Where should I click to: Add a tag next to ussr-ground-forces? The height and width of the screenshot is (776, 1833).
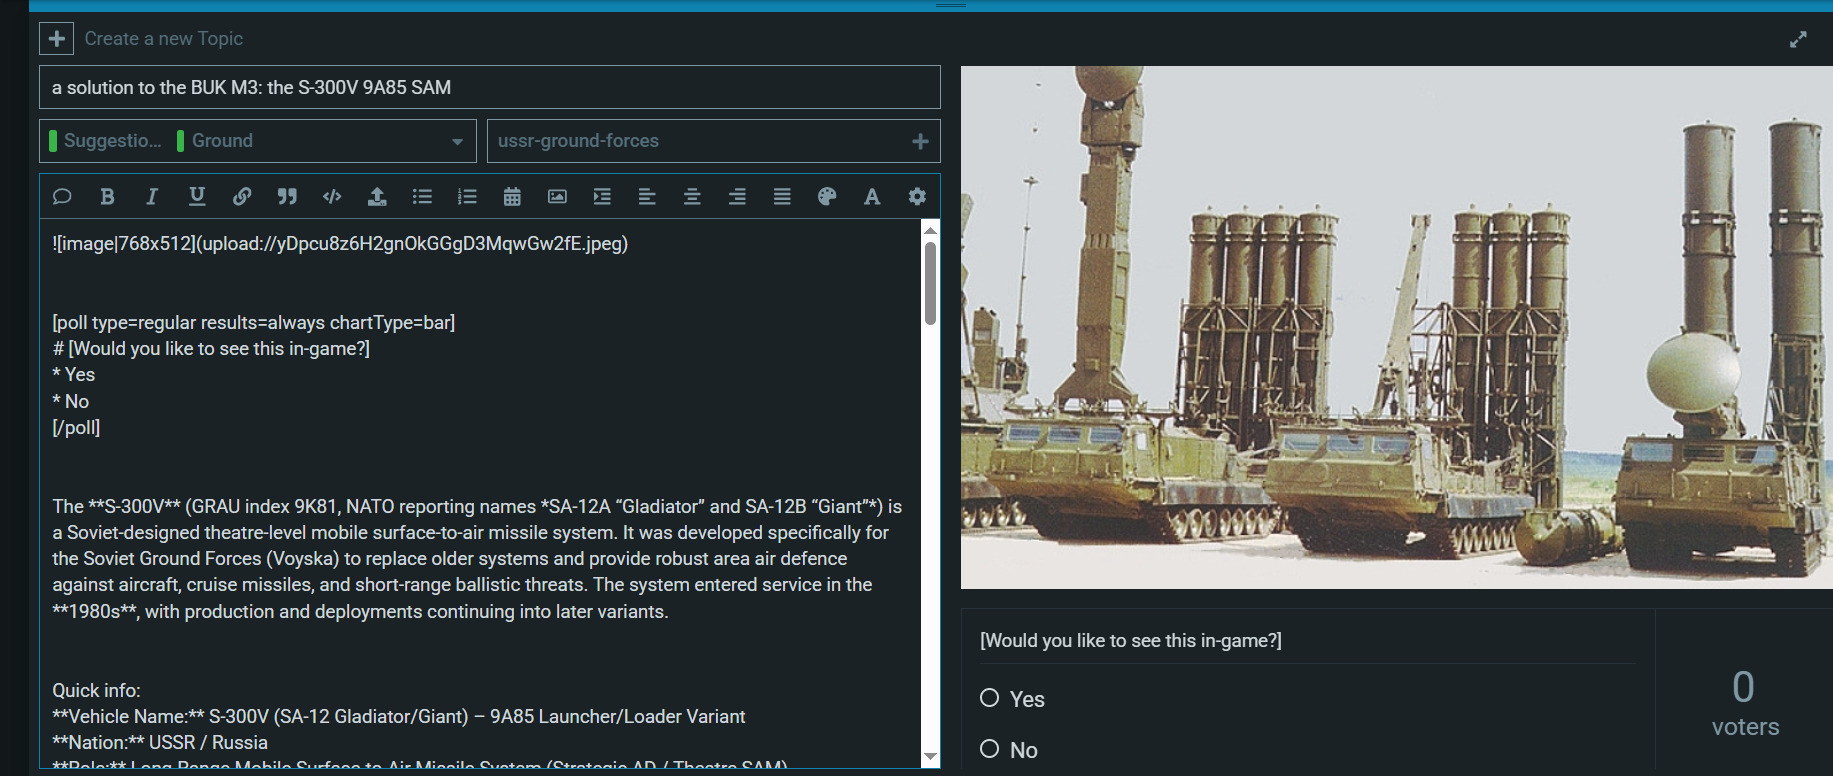pyautogui.click(x=920, y=142)
